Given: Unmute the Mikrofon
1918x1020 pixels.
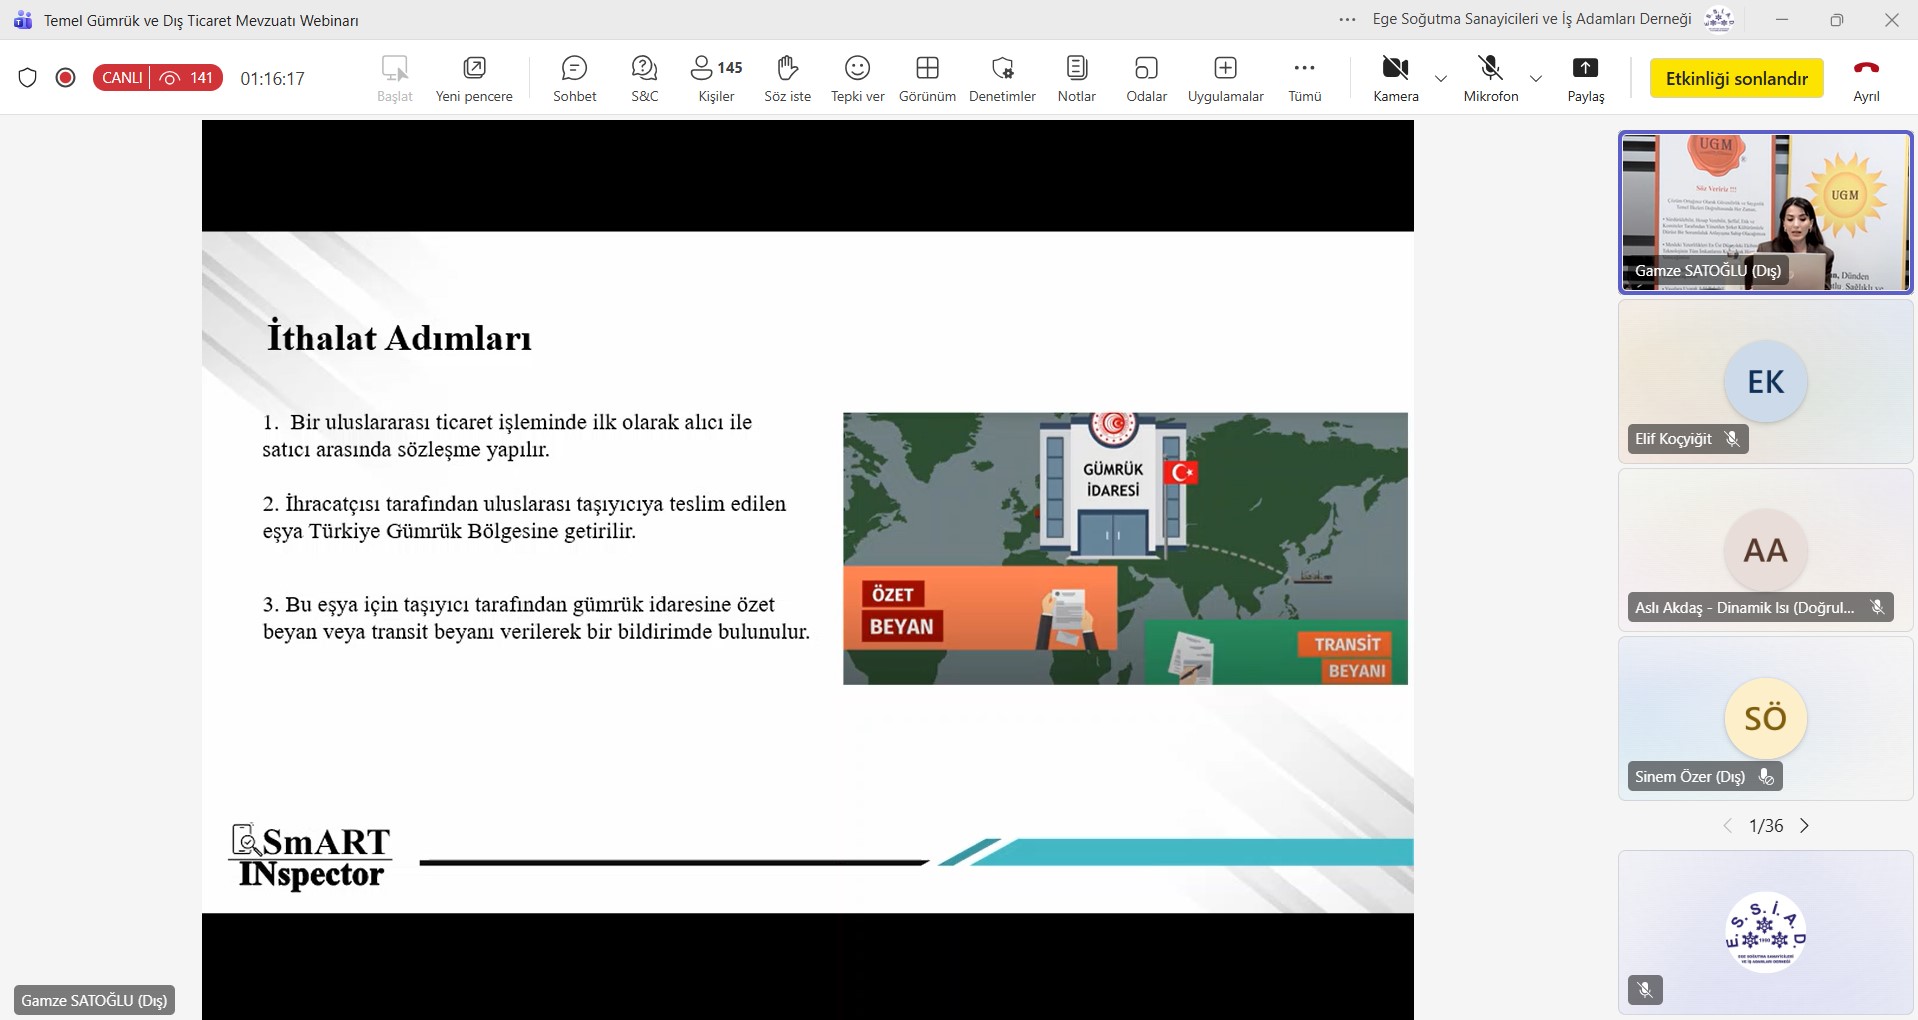Looking at the screenshot, I should coord(1490,78).
